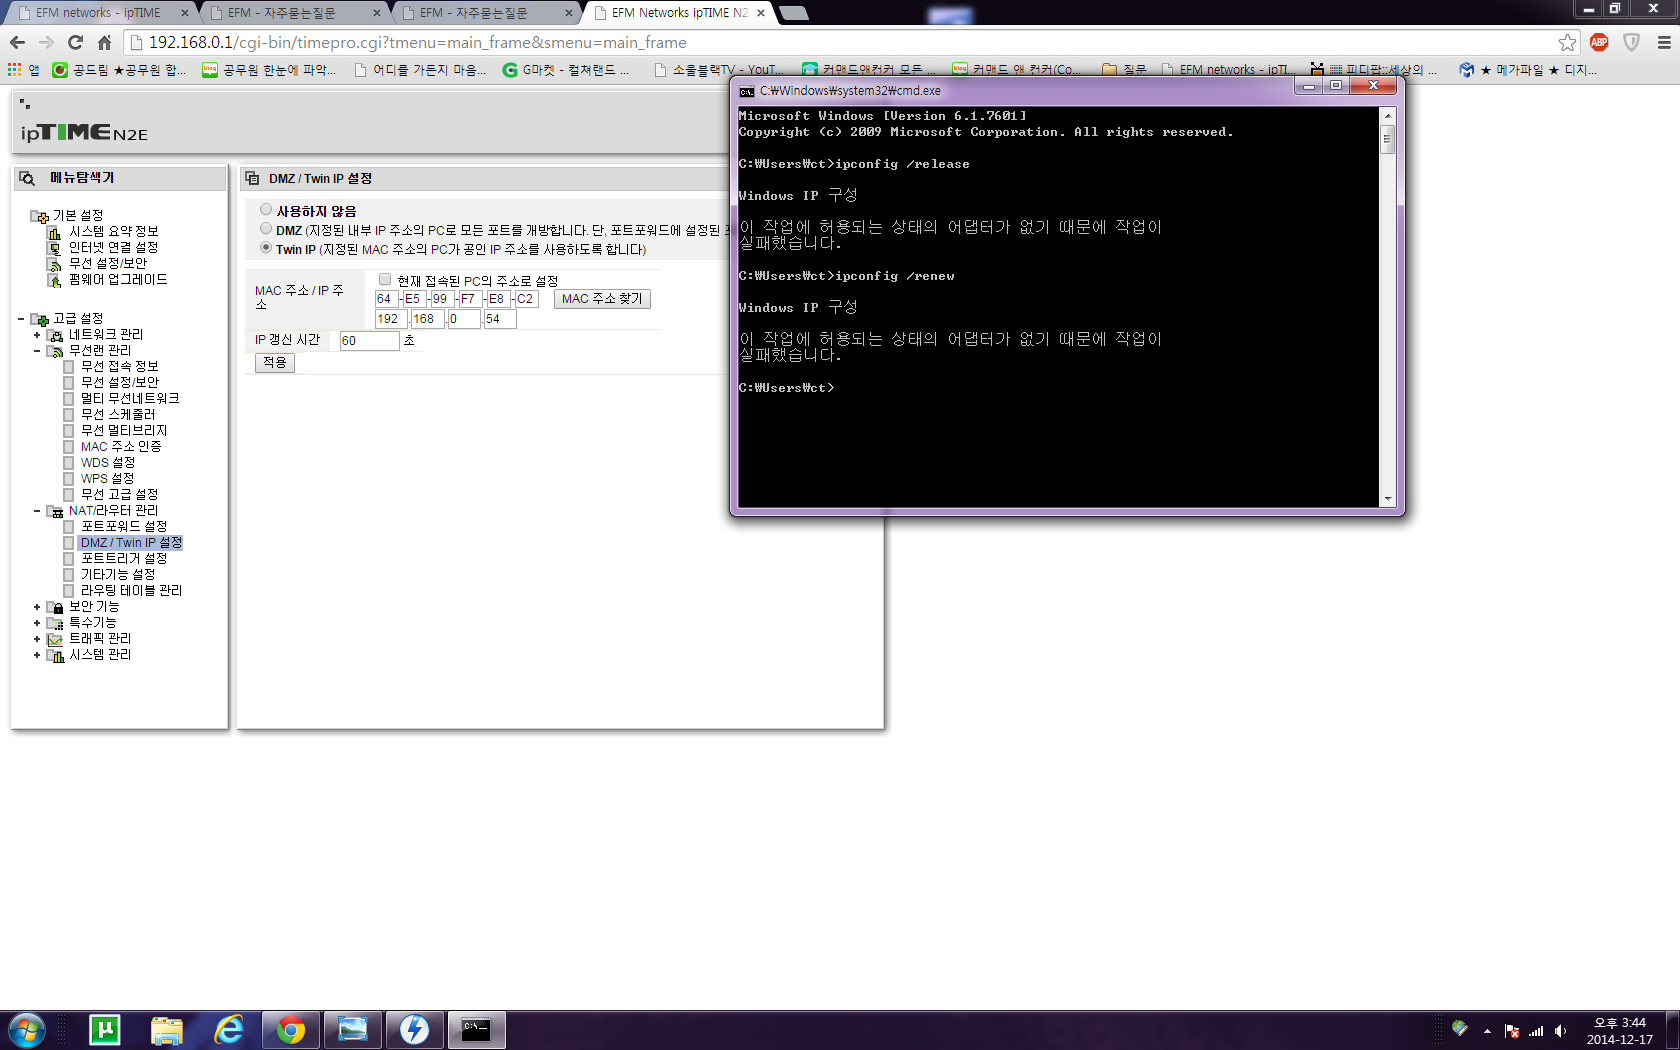Screen dimensions: 1680x1050
Task: Launch uTorrent from the taskbar
Action: [105, 1029]
